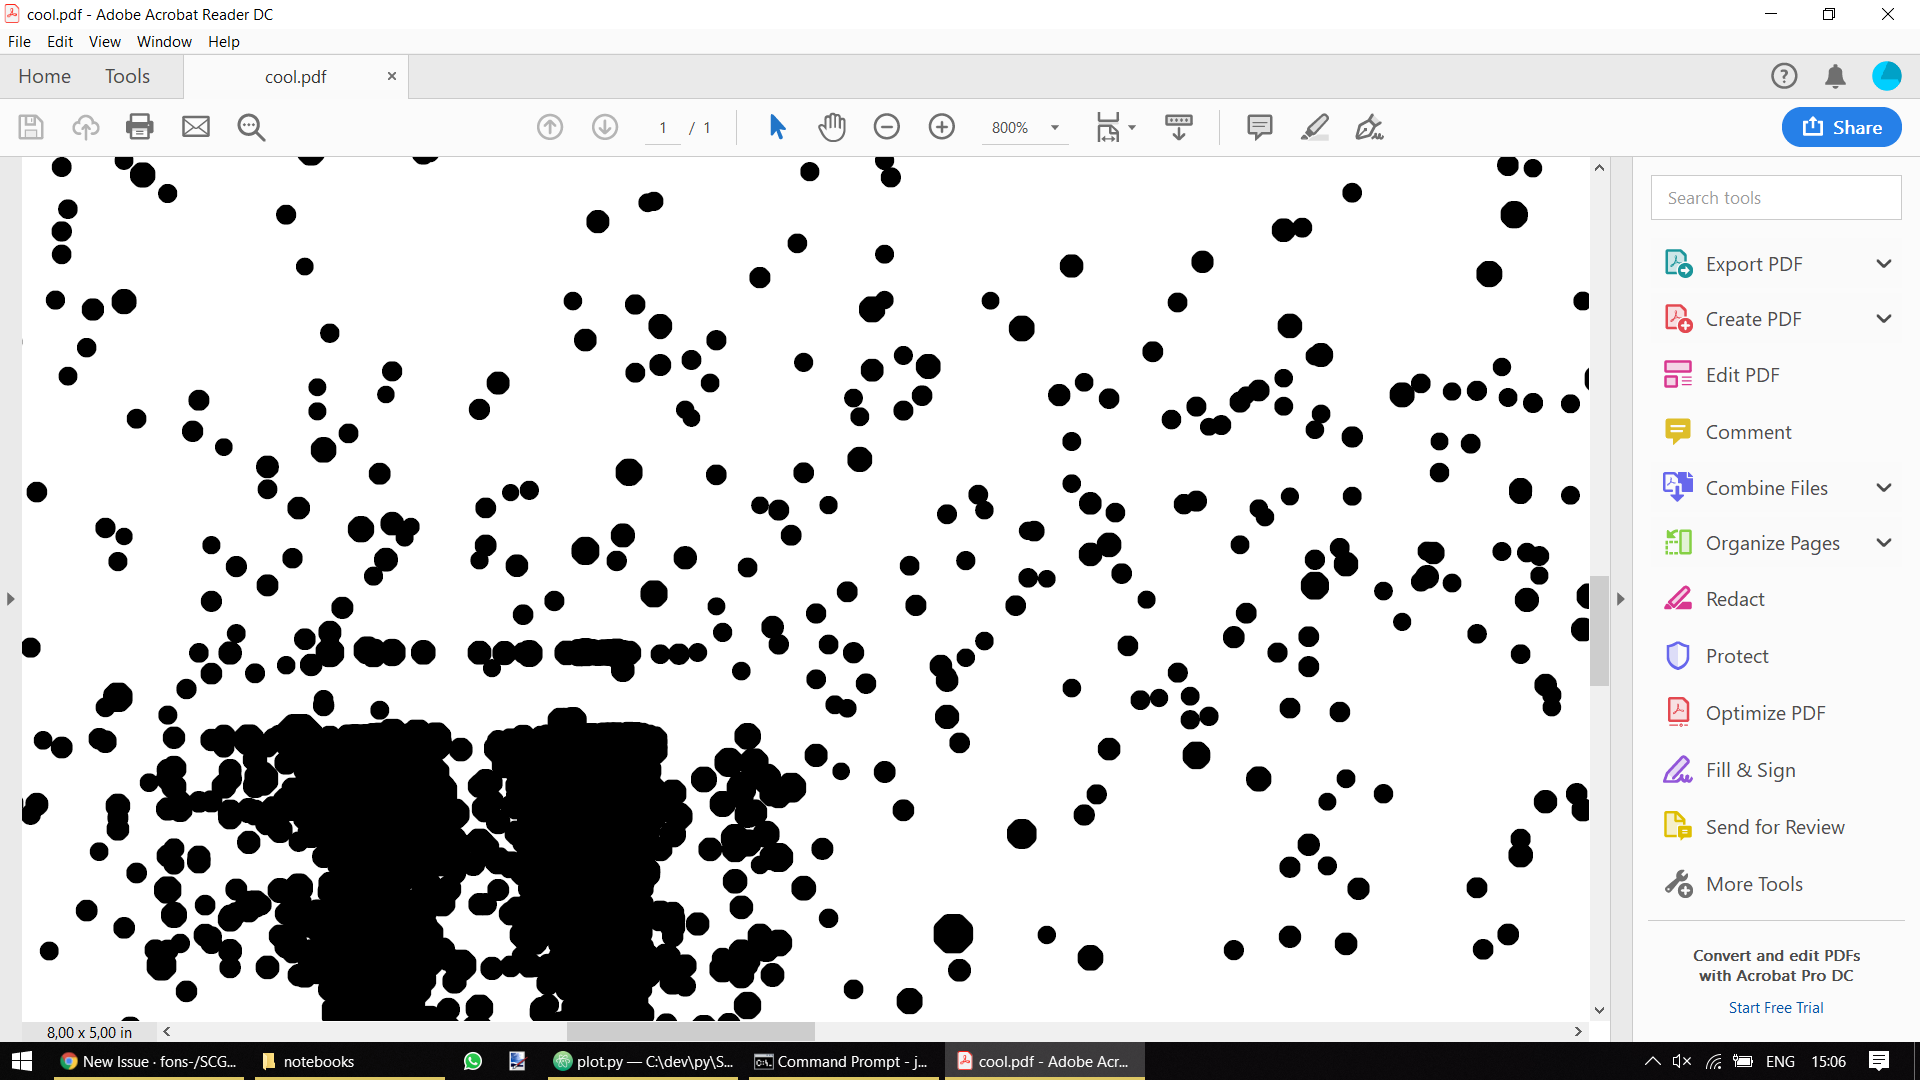The height and width of the screenshot is (1080, 1920).
Task: Click the Start Free Trial link
Action: click(1775, 1007)
